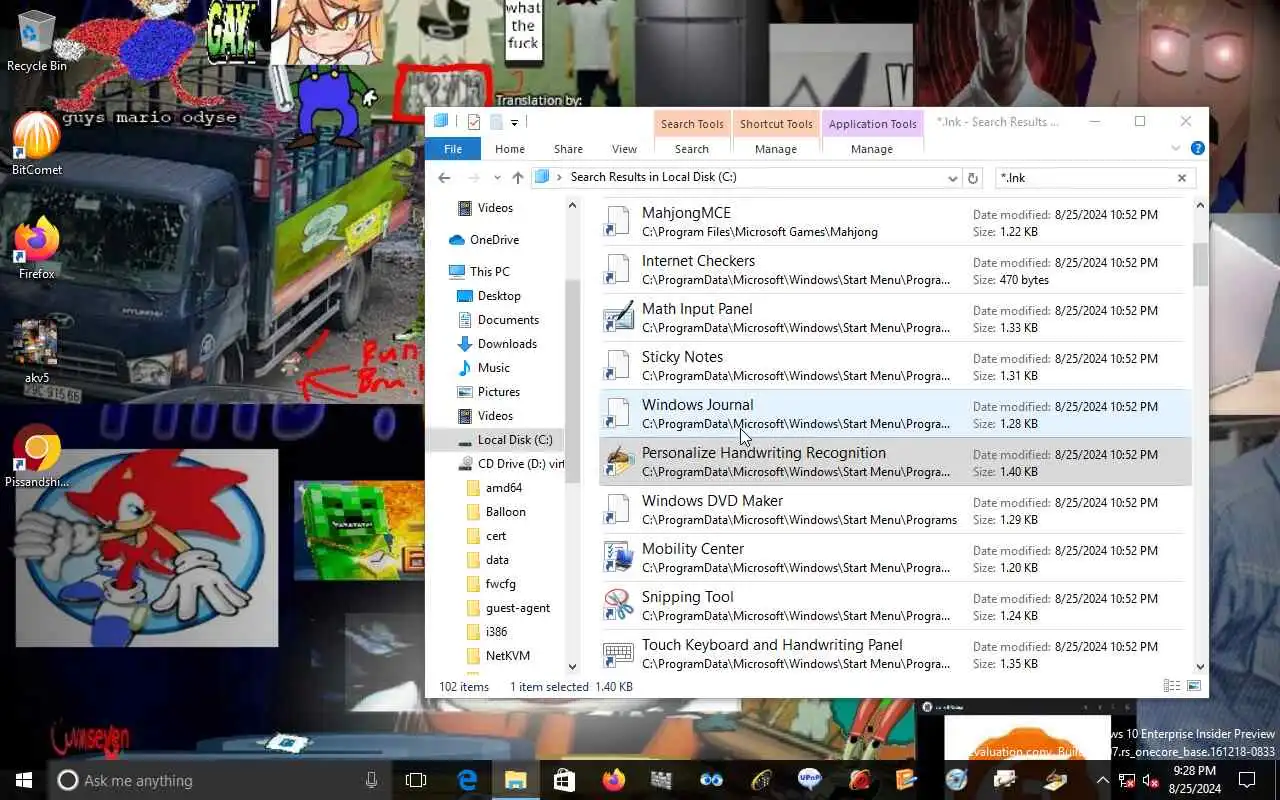Click the taskbar clock showing 9:28 PM

click(x=1193, y=780)
